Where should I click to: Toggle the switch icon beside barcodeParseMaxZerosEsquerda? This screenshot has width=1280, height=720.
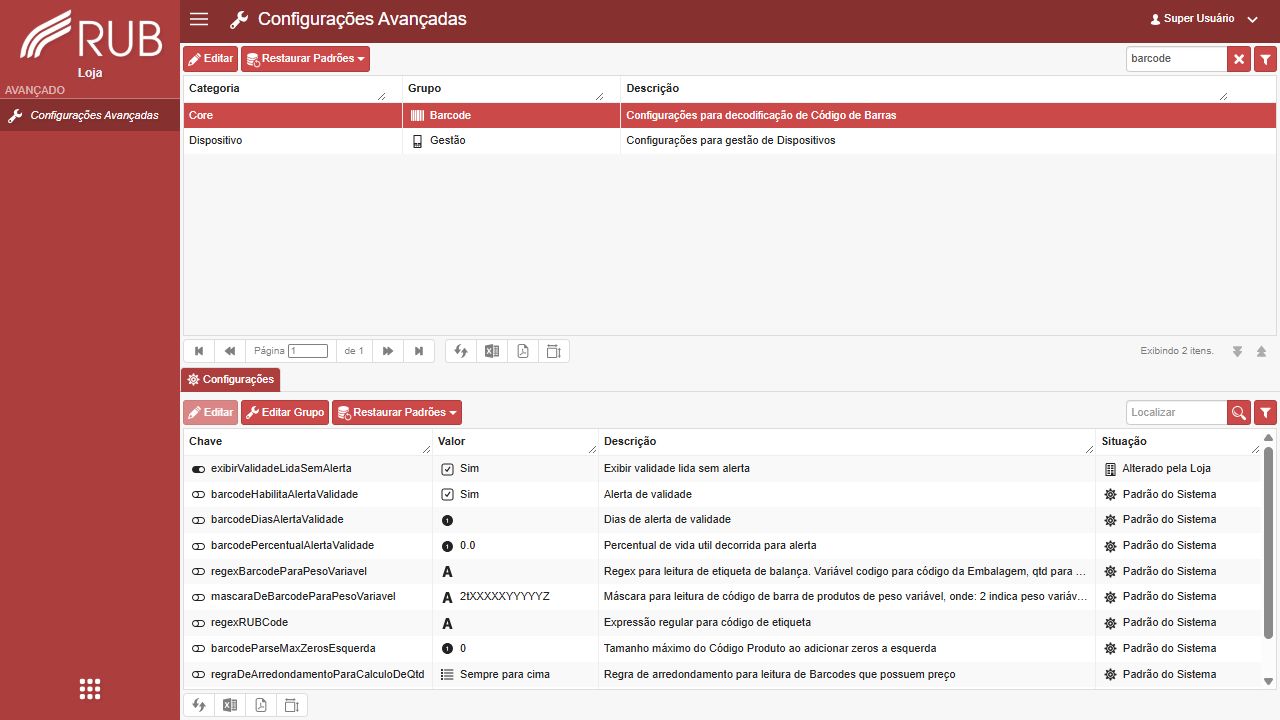click(198, 649)
